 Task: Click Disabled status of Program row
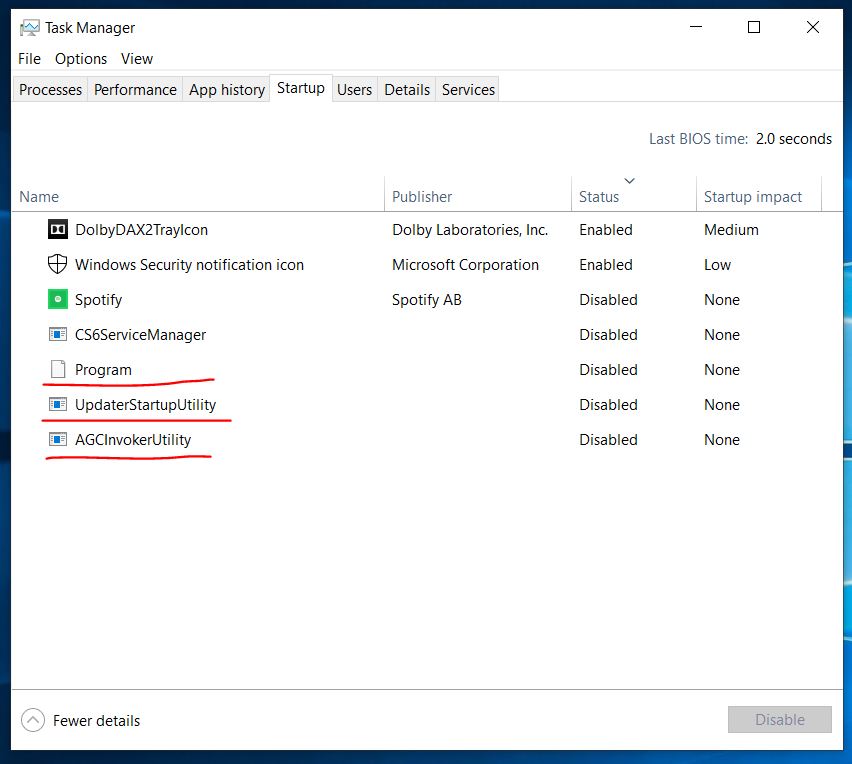(x=608, y=370)
